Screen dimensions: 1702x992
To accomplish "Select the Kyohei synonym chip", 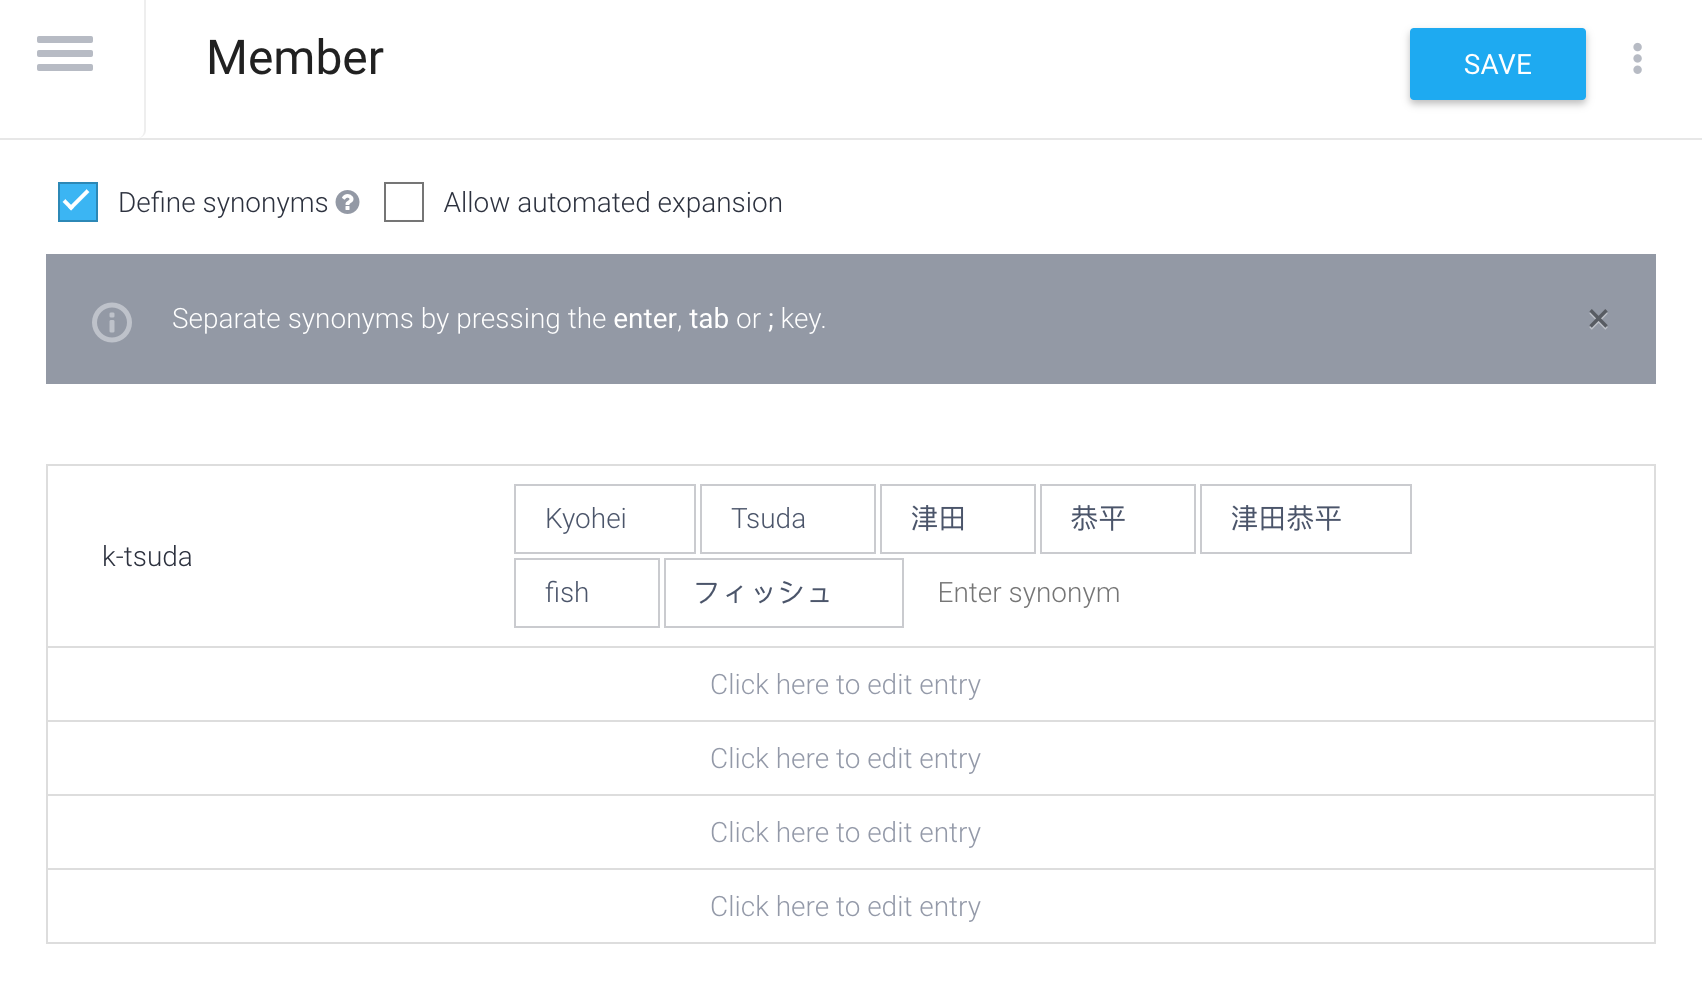I will [x=605, y=519].
